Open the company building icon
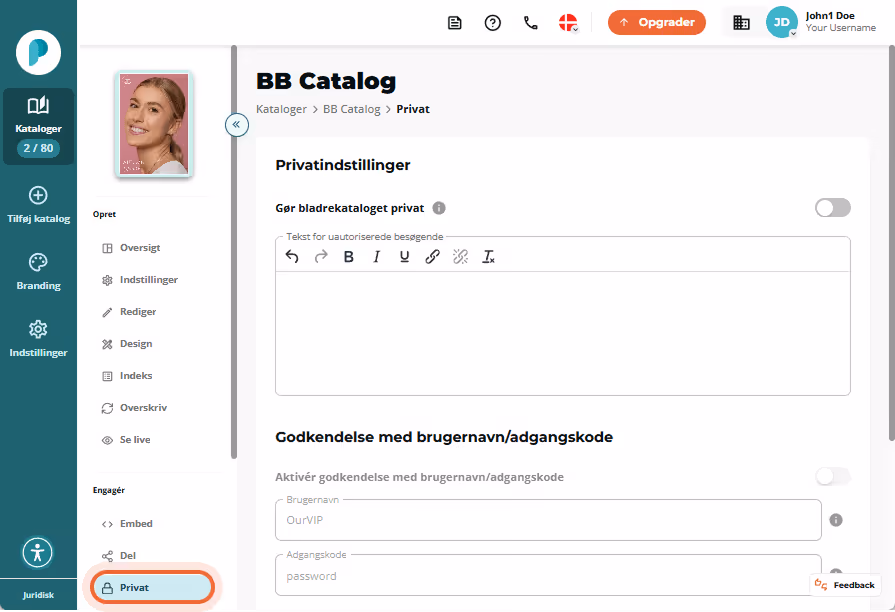 tap(741, 23)
